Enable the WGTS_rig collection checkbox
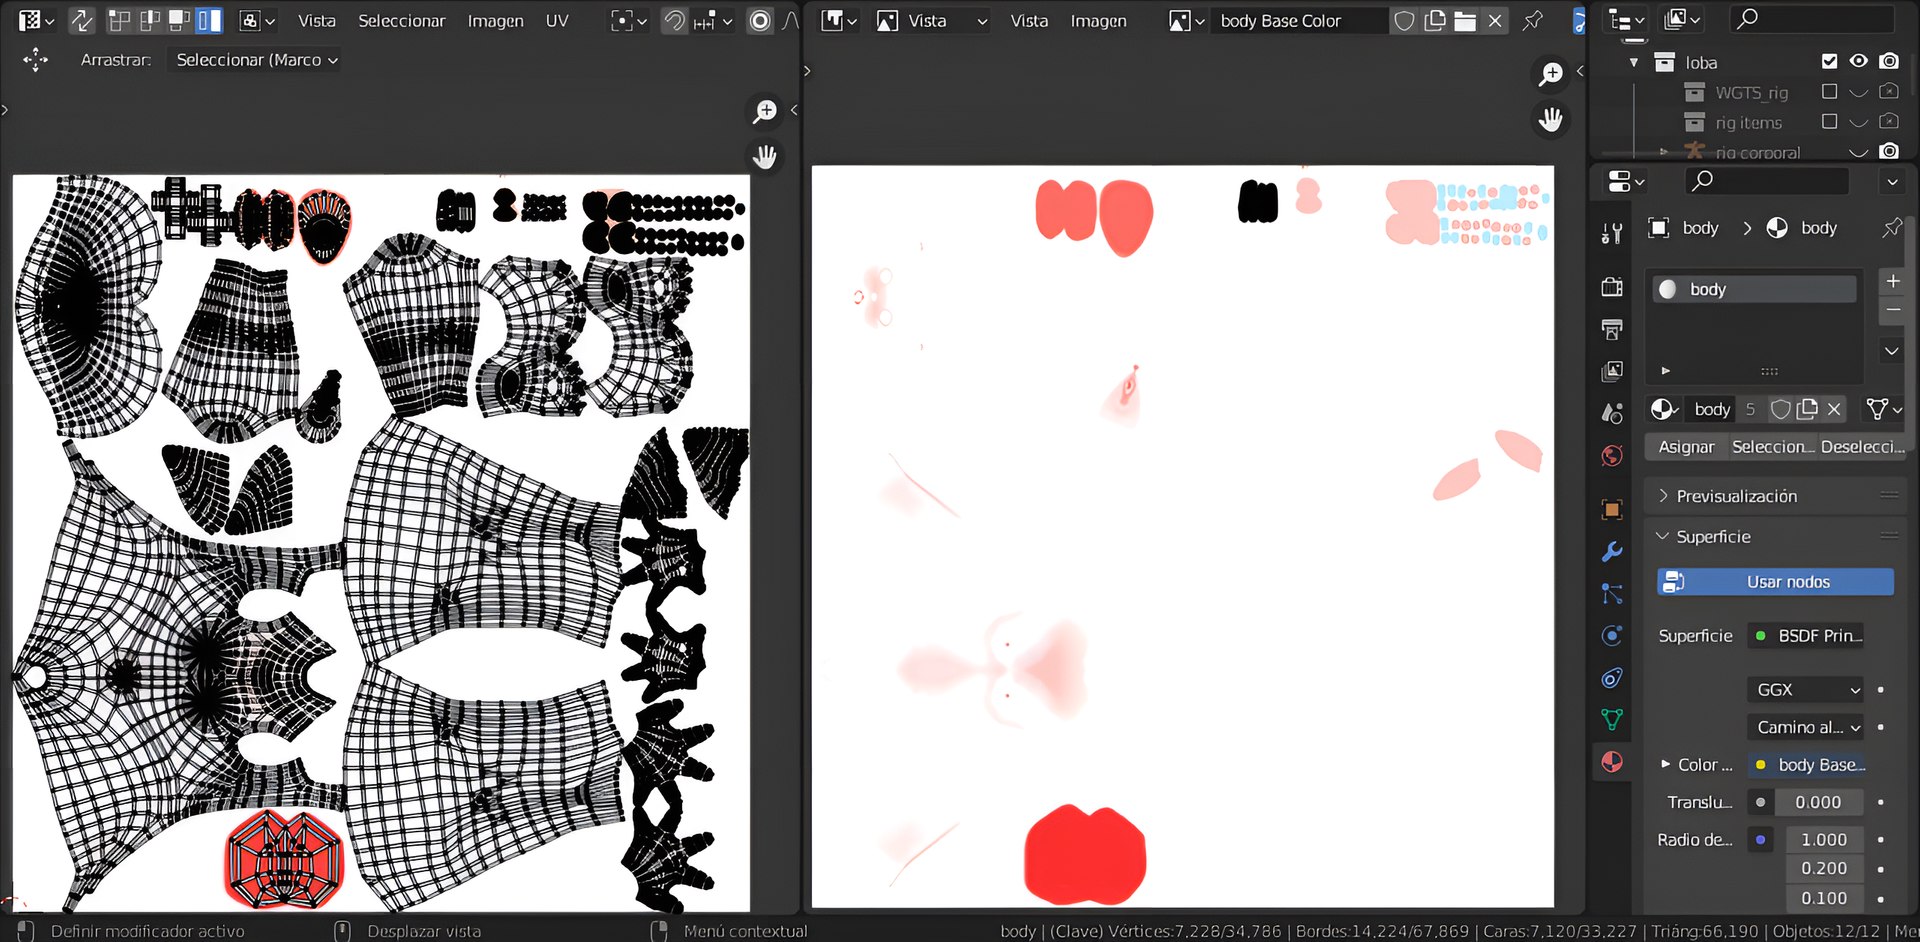Screen dimensions: 1920x942 pos(1829,91)
